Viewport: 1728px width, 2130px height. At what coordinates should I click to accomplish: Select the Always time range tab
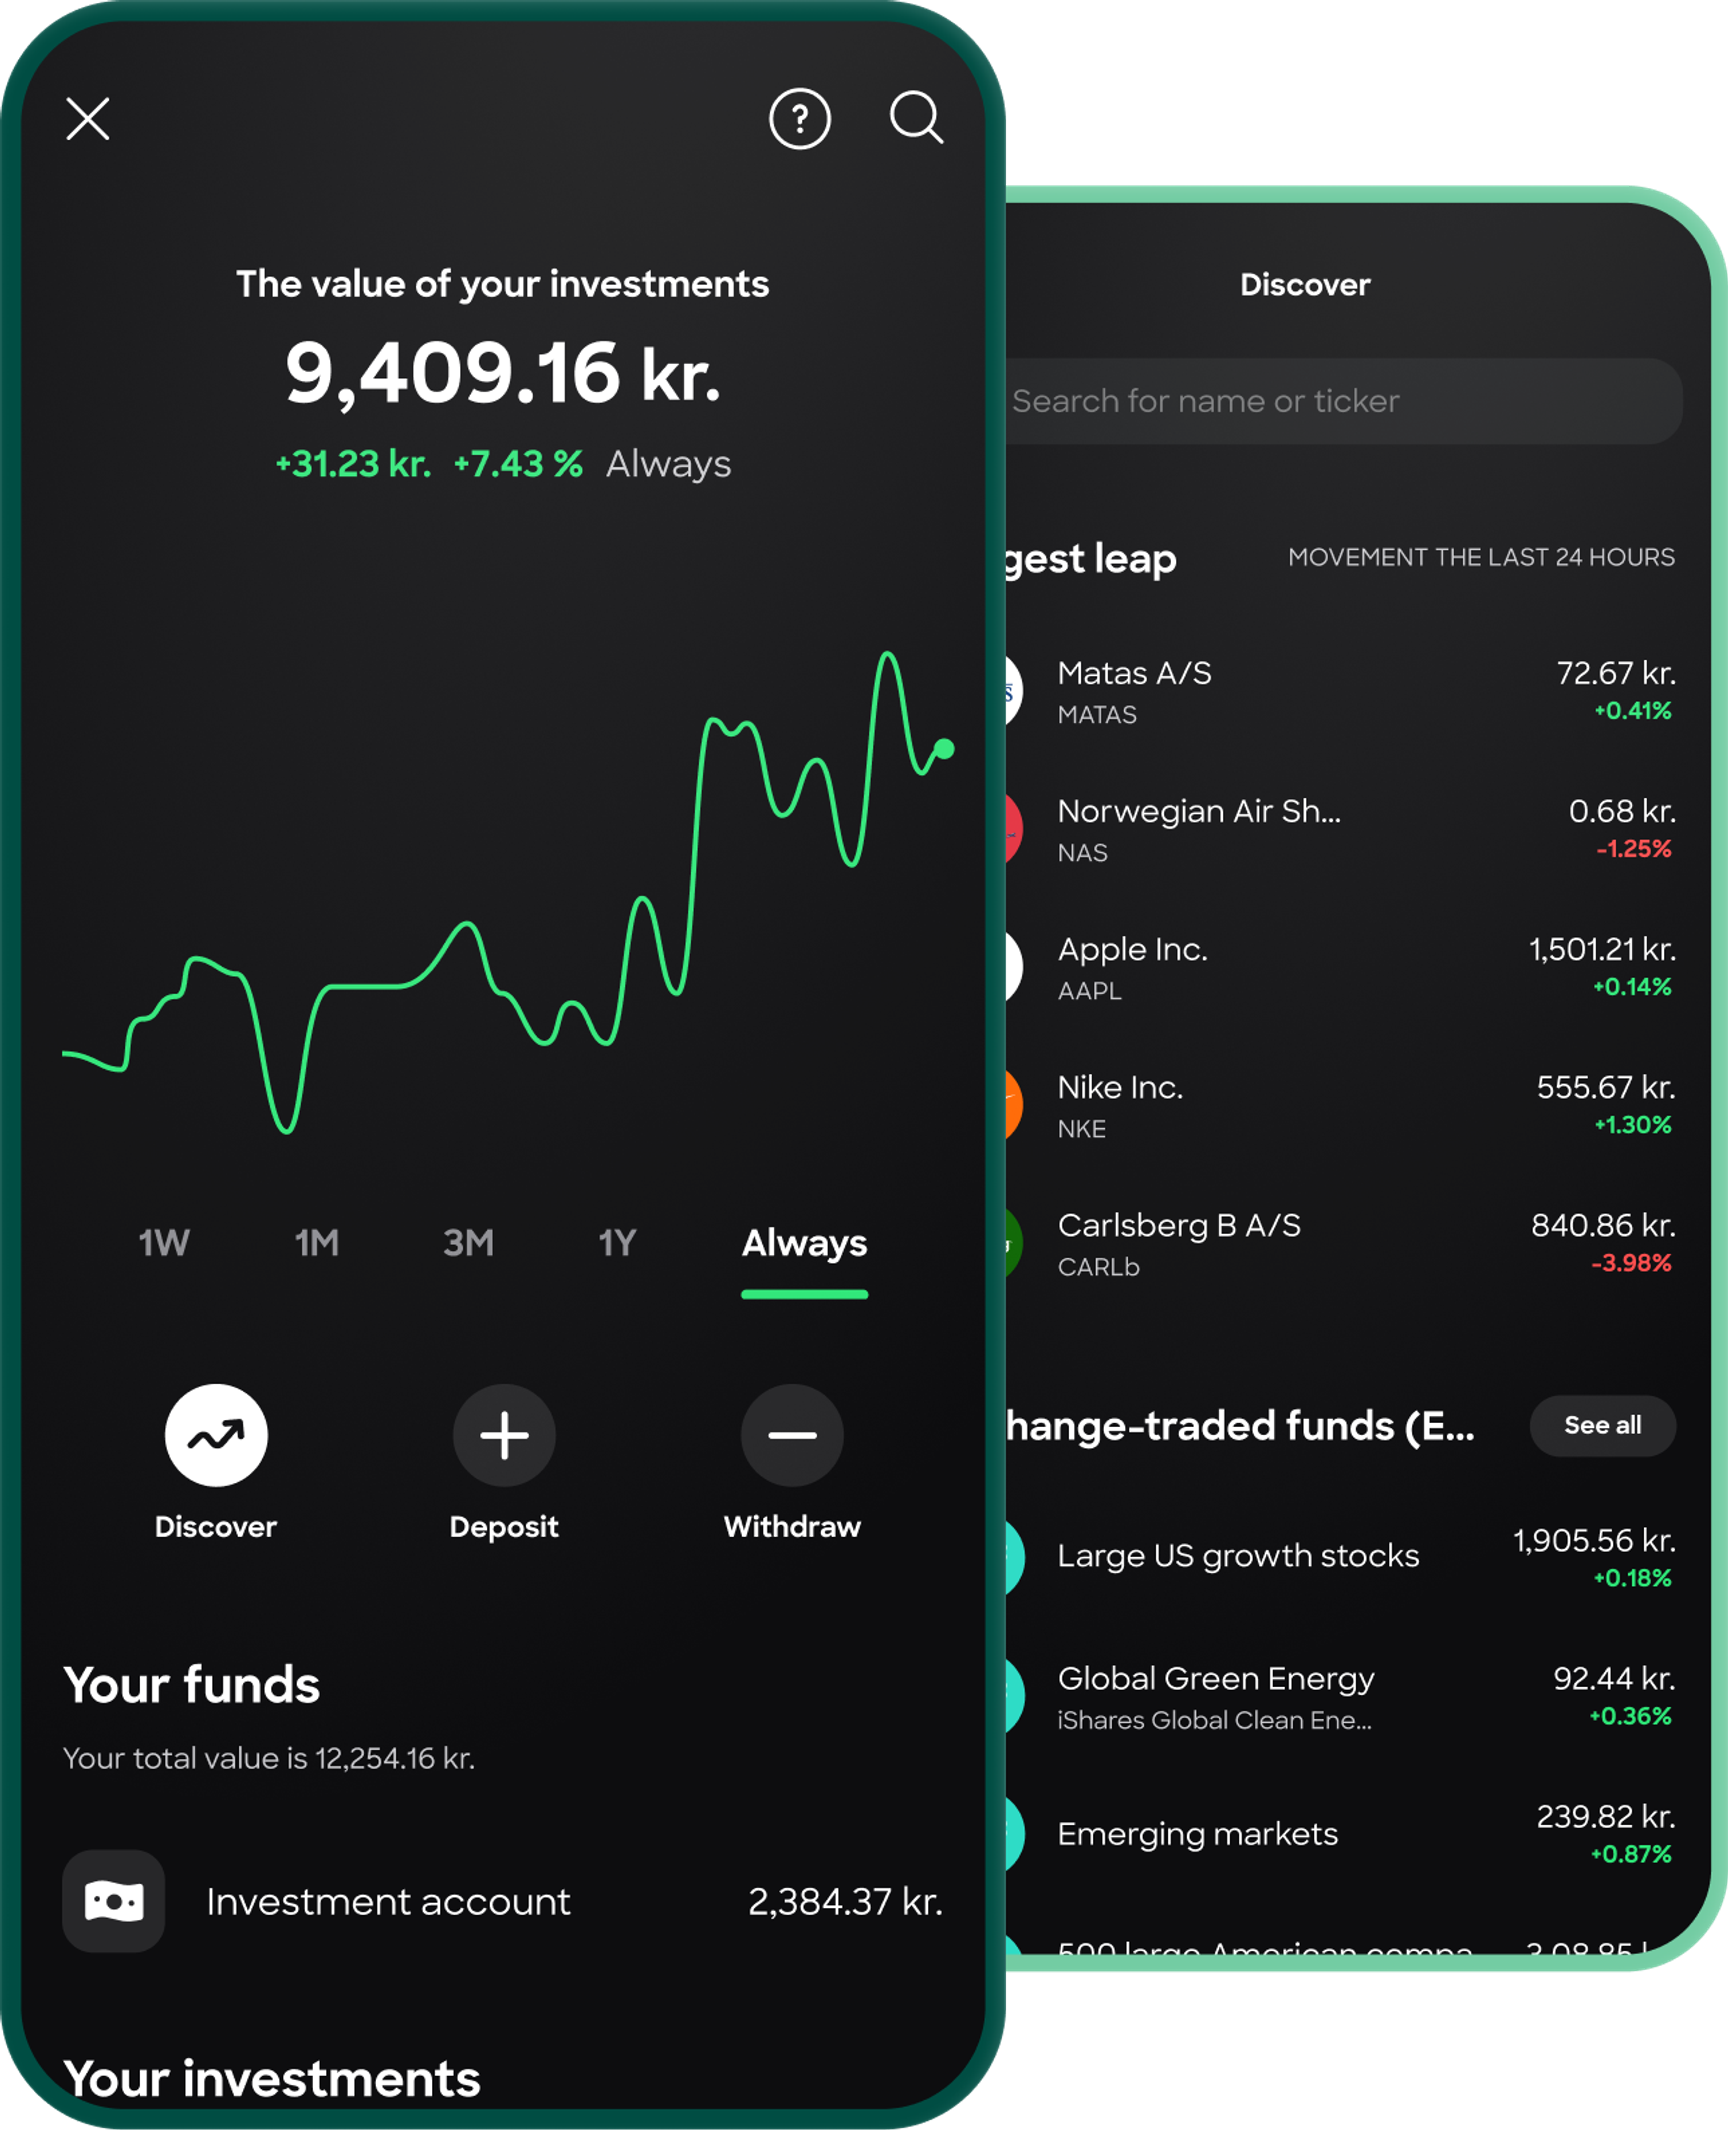coord(805,1244)
